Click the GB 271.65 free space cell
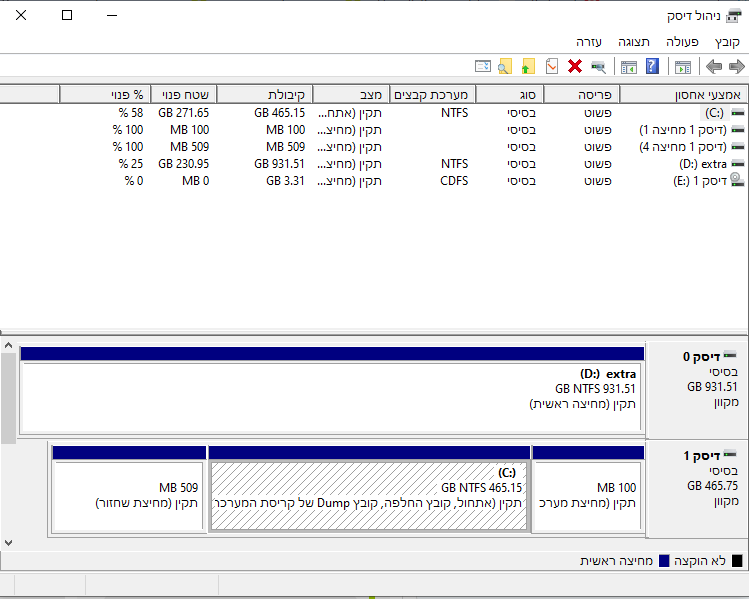 [183, 113]
